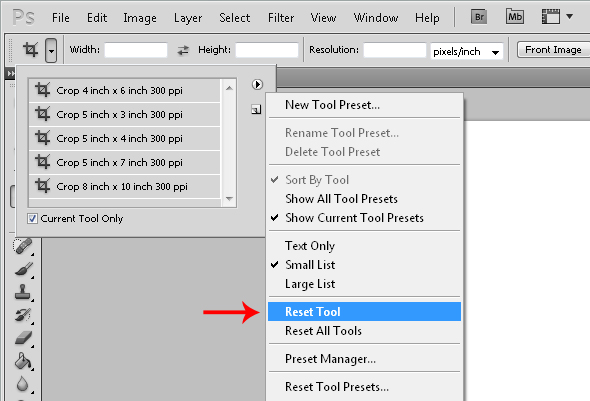
Task: Click the Front Image button
Action: point(553,50)
